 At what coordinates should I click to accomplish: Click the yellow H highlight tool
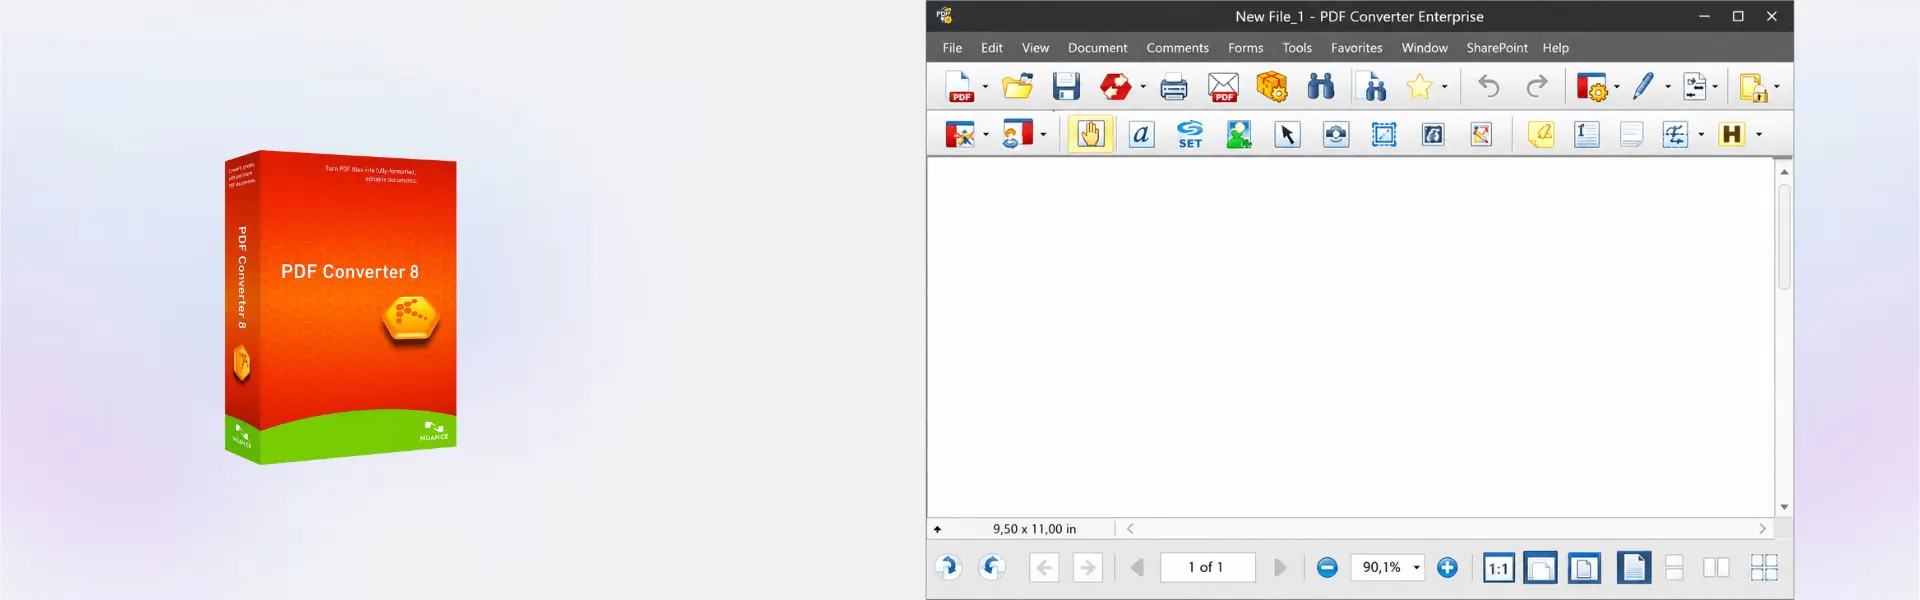(1732, 134)
